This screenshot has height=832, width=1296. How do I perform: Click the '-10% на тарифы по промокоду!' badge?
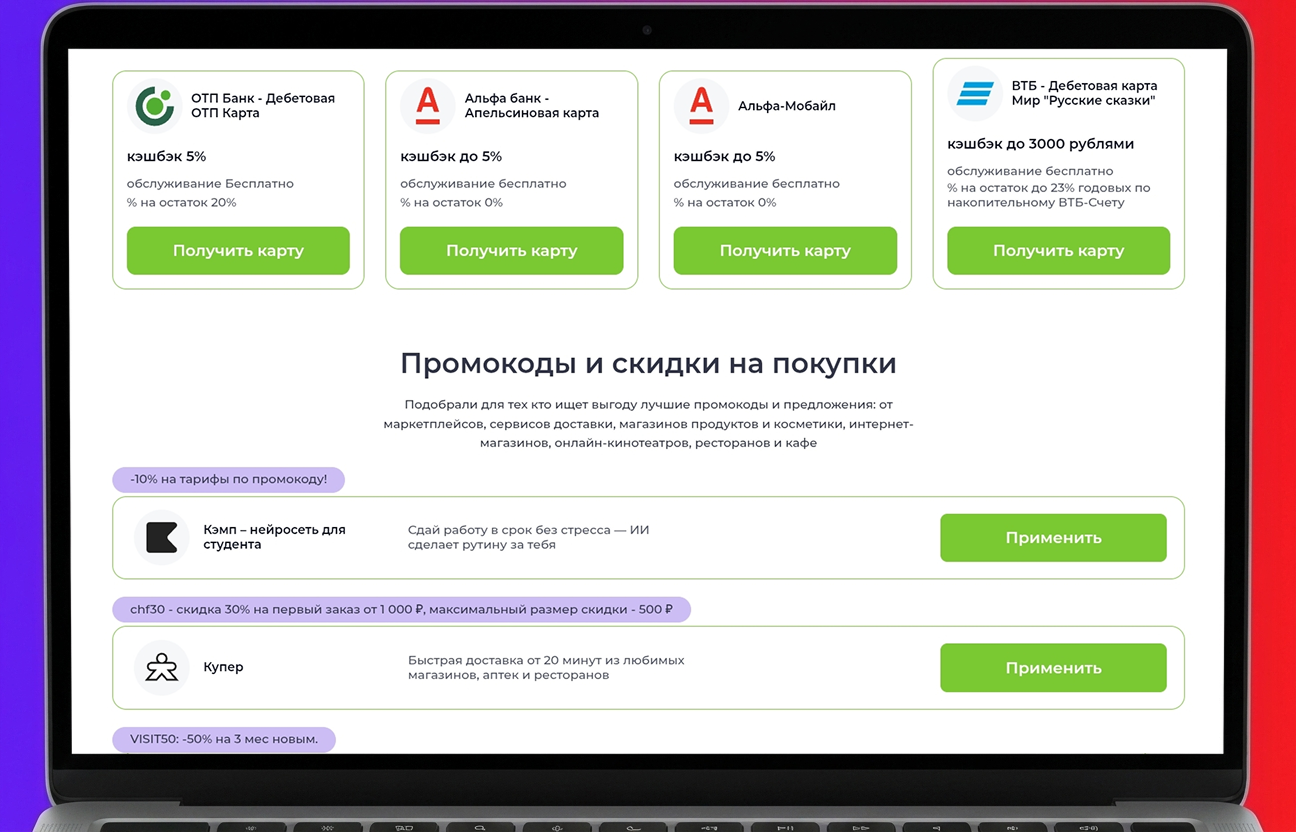228,479
